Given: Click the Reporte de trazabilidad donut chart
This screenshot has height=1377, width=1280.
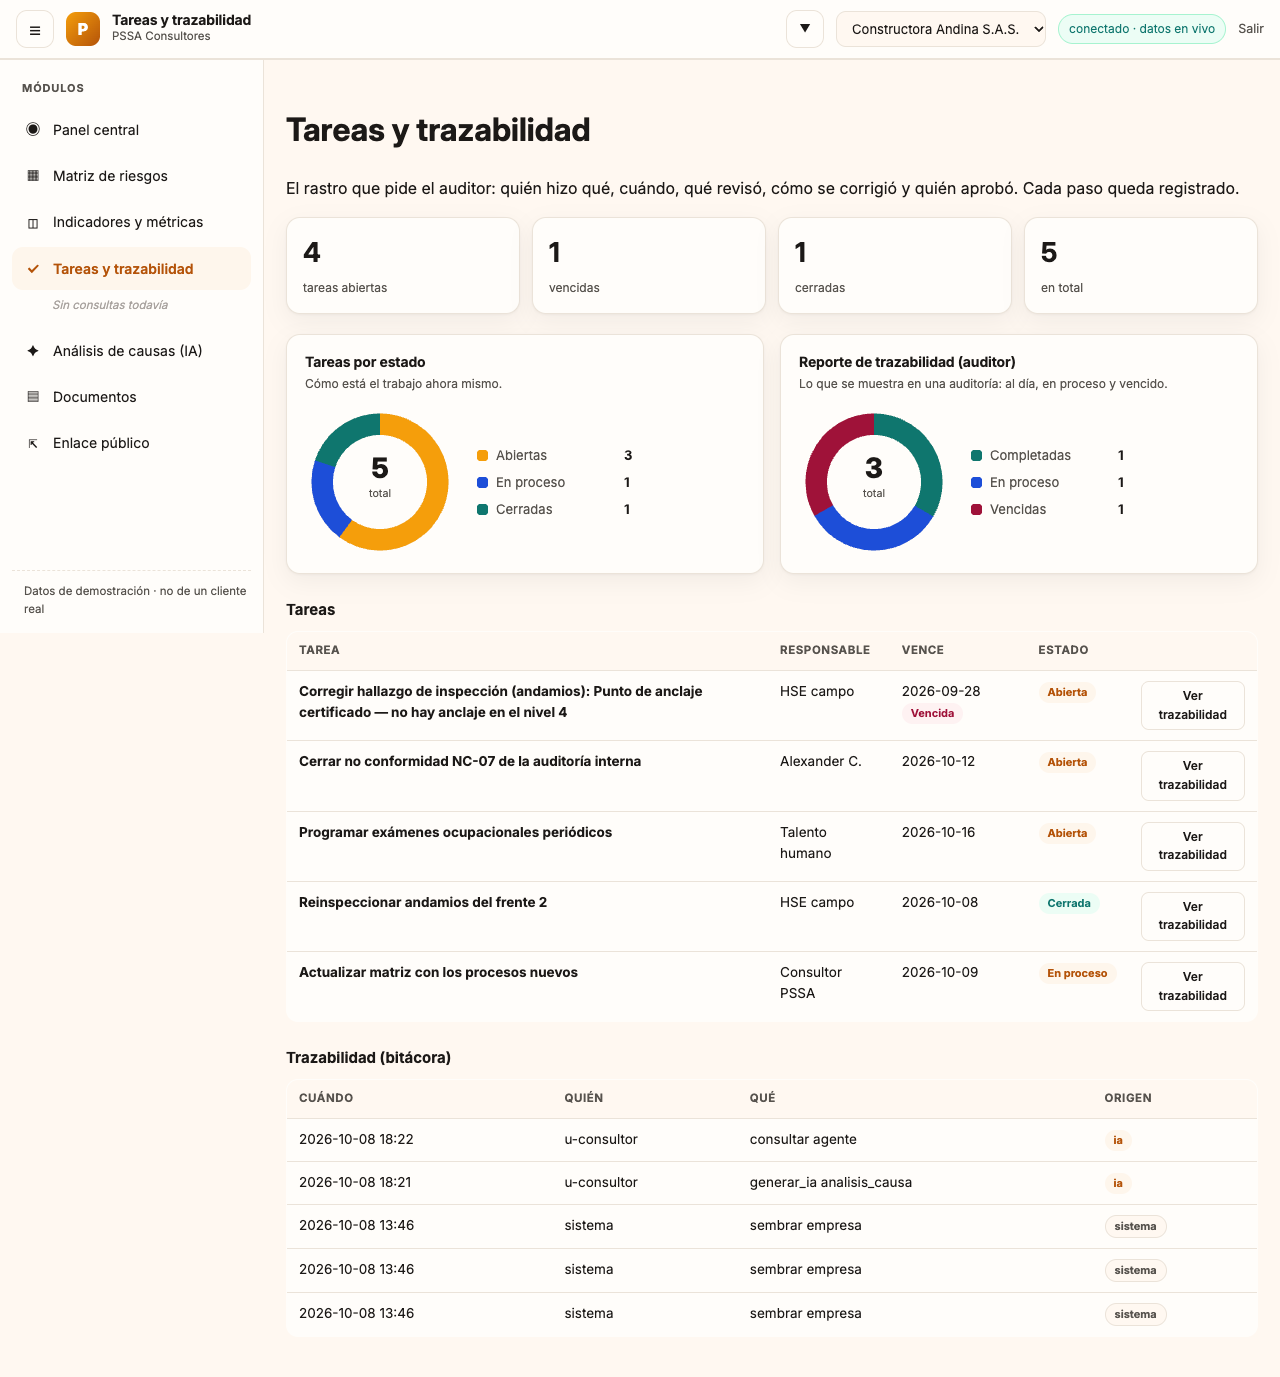Looking at the screenshot, I should 874,482.
